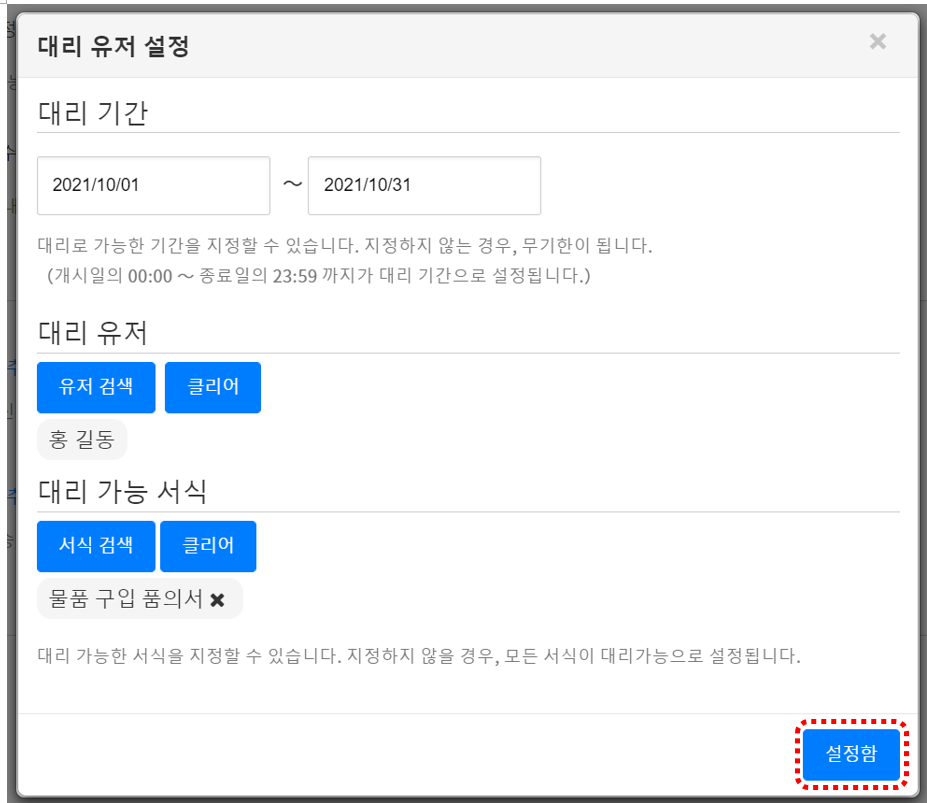927x803 pixels.
Task: Remove the 물품 구입 품의서 form tag
Action: [x=217, y=599]
